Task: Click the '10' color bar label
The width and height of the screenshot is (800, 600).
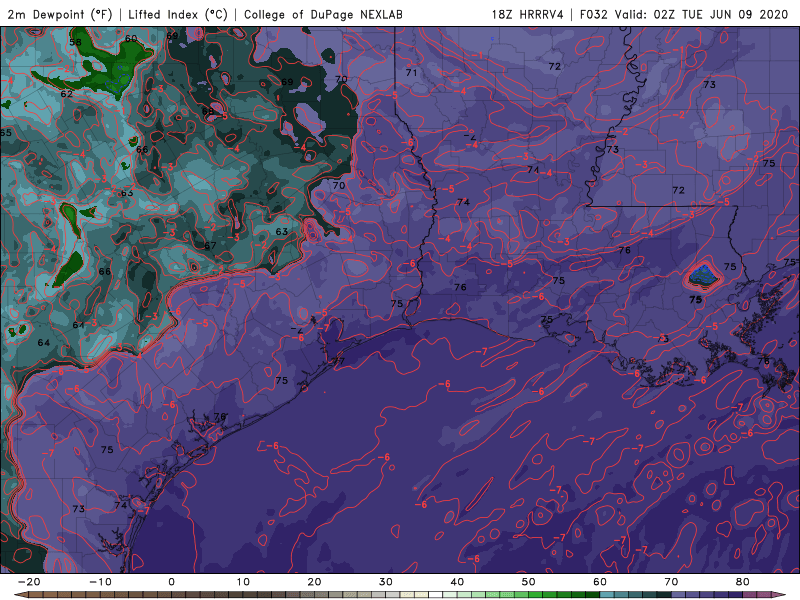Action: (243, 582)
